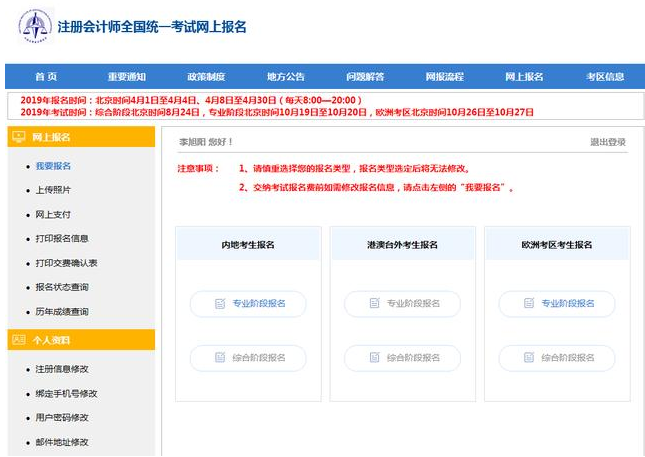Viewport: 645px width, 457px height.
Task: Go to 网上支付 in the sidebar
Action: pyautogui.click(x=53, y=215)
